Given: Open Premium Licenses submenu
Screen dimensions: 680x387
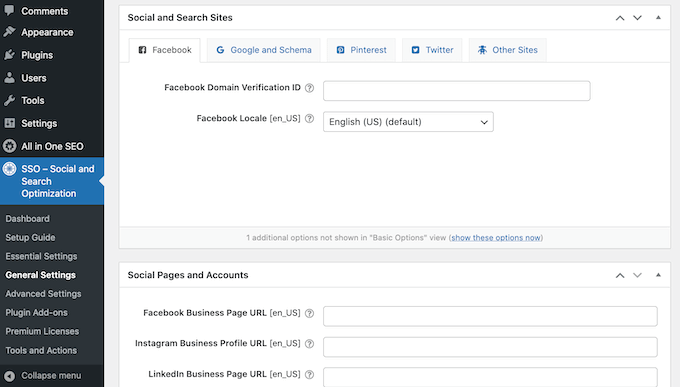Looking at the screenshot, I should coord(42,331).
